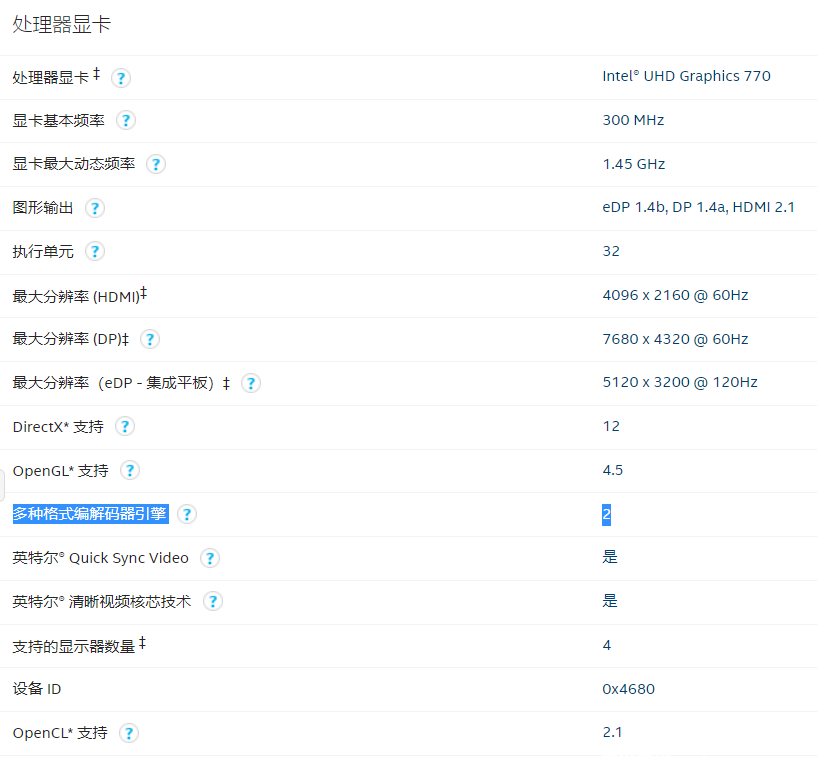Image resolution: width=817 pixels, height=765 pixels.
Task: Select the 0x4680 device ID value
Action: 628,689
